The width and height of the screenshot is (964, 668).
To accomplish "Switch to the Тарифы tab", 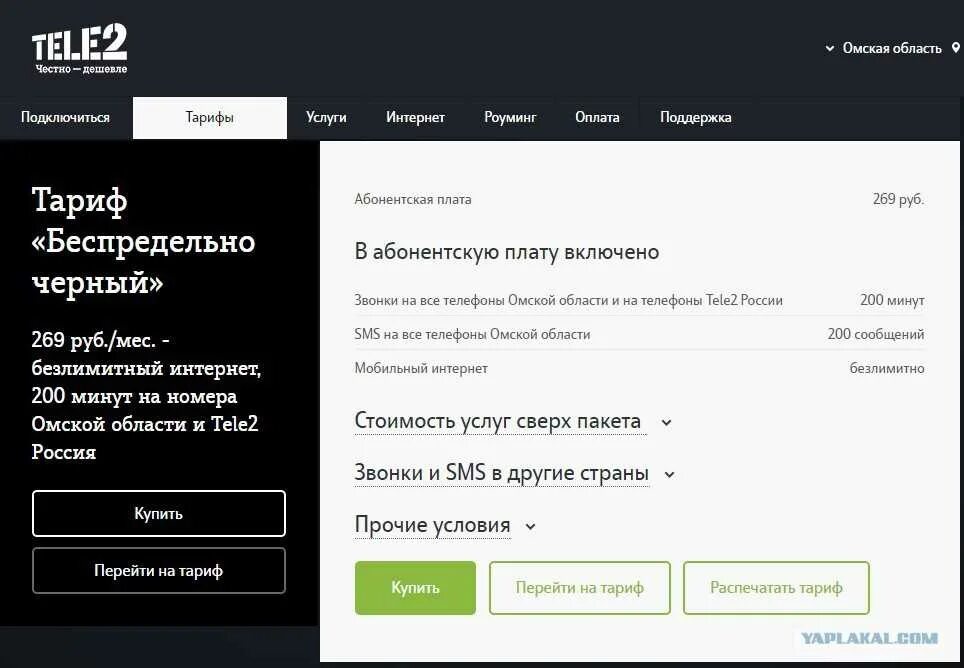I will point(210,117).
